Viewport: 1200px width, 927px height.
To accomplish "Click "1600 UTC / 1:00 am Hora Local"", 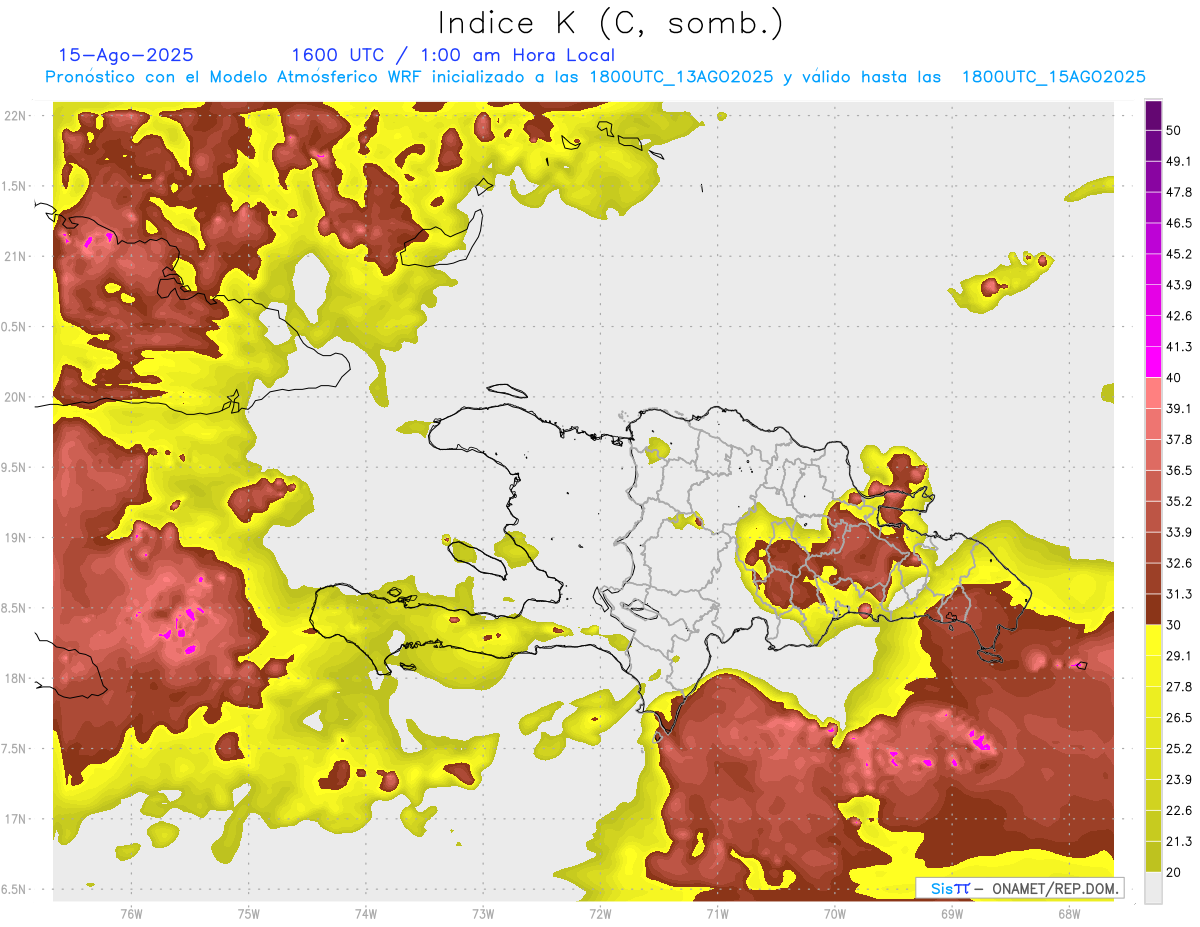I will (453, 55).
